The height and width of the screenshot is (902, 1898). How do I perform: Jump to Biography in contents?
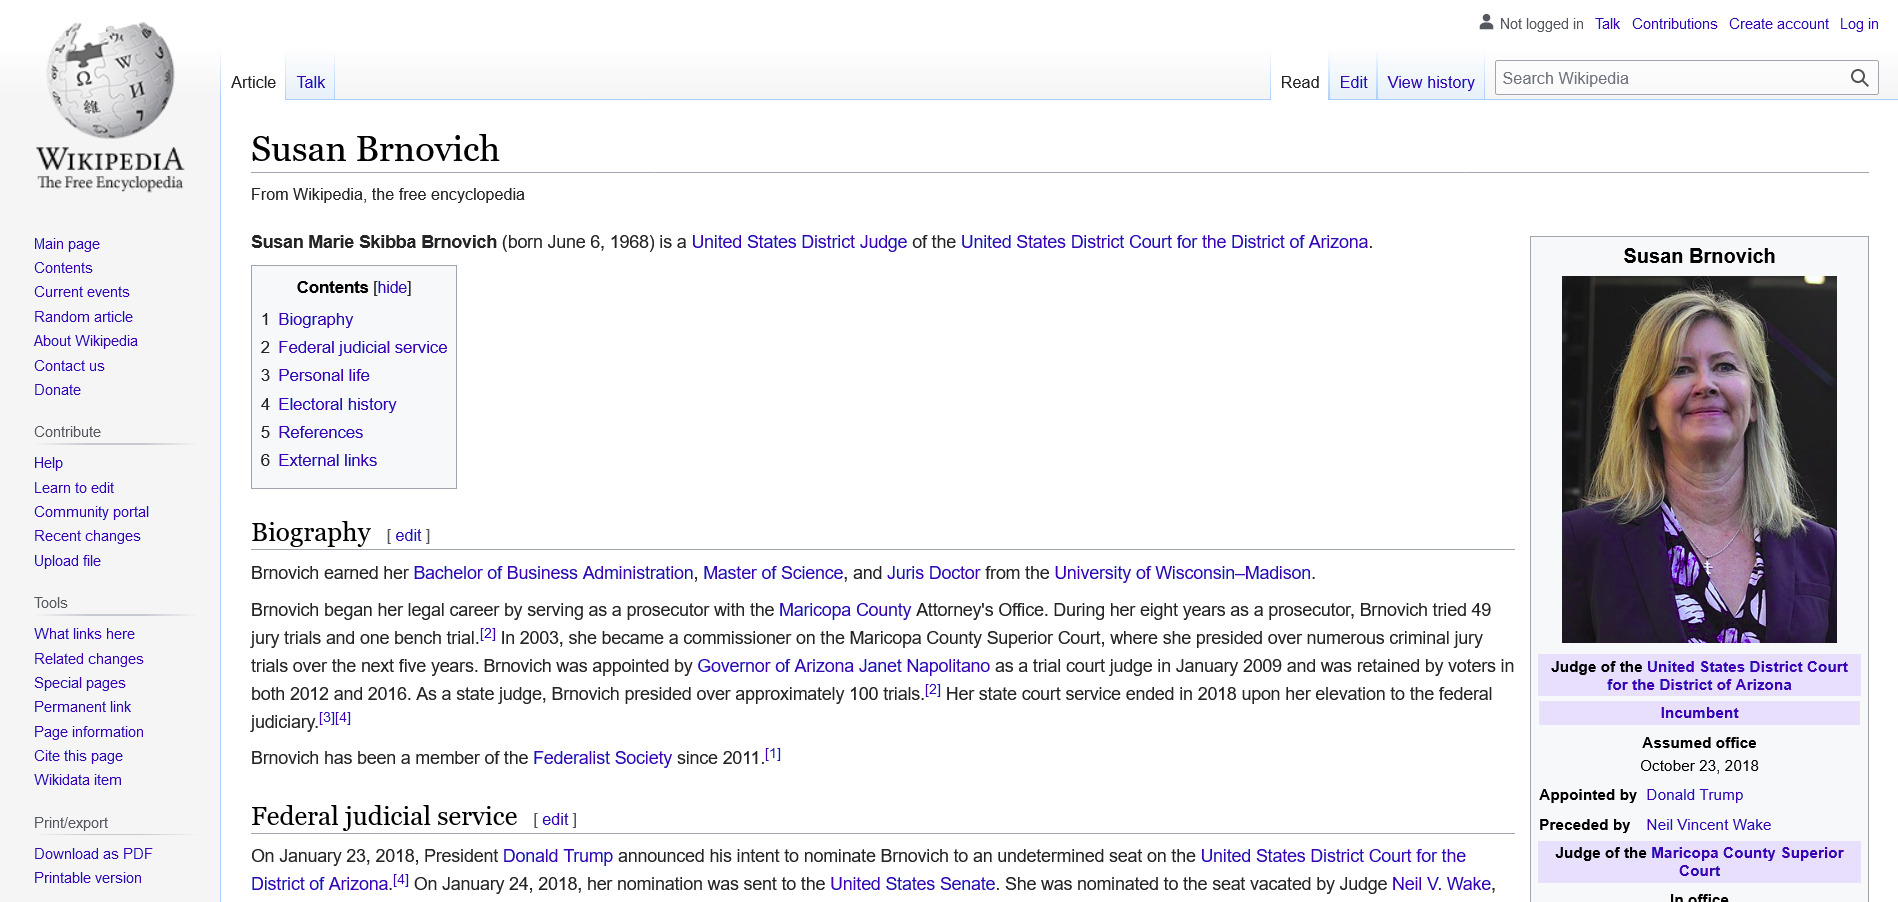coord(315,319)
